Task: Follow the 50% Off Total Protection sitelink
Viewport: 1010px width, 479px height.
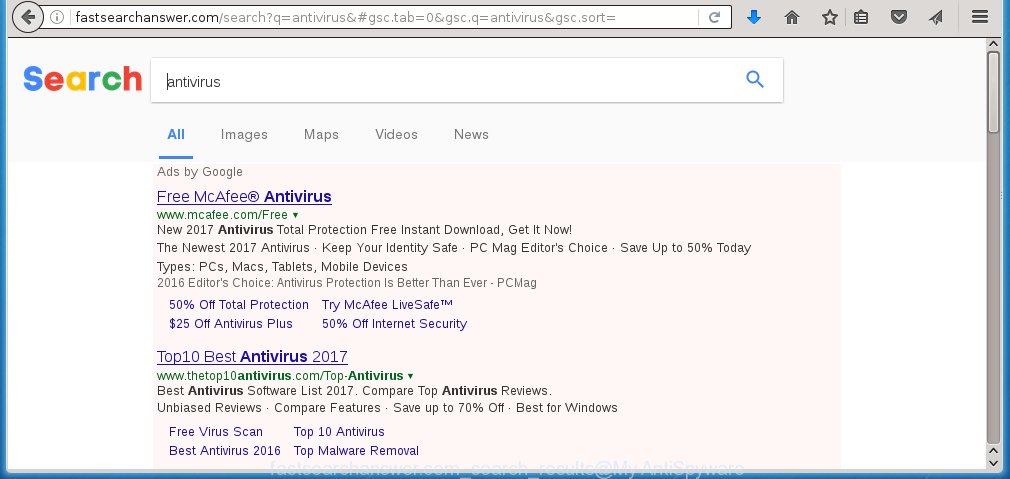Action: [x=239, y=305]
